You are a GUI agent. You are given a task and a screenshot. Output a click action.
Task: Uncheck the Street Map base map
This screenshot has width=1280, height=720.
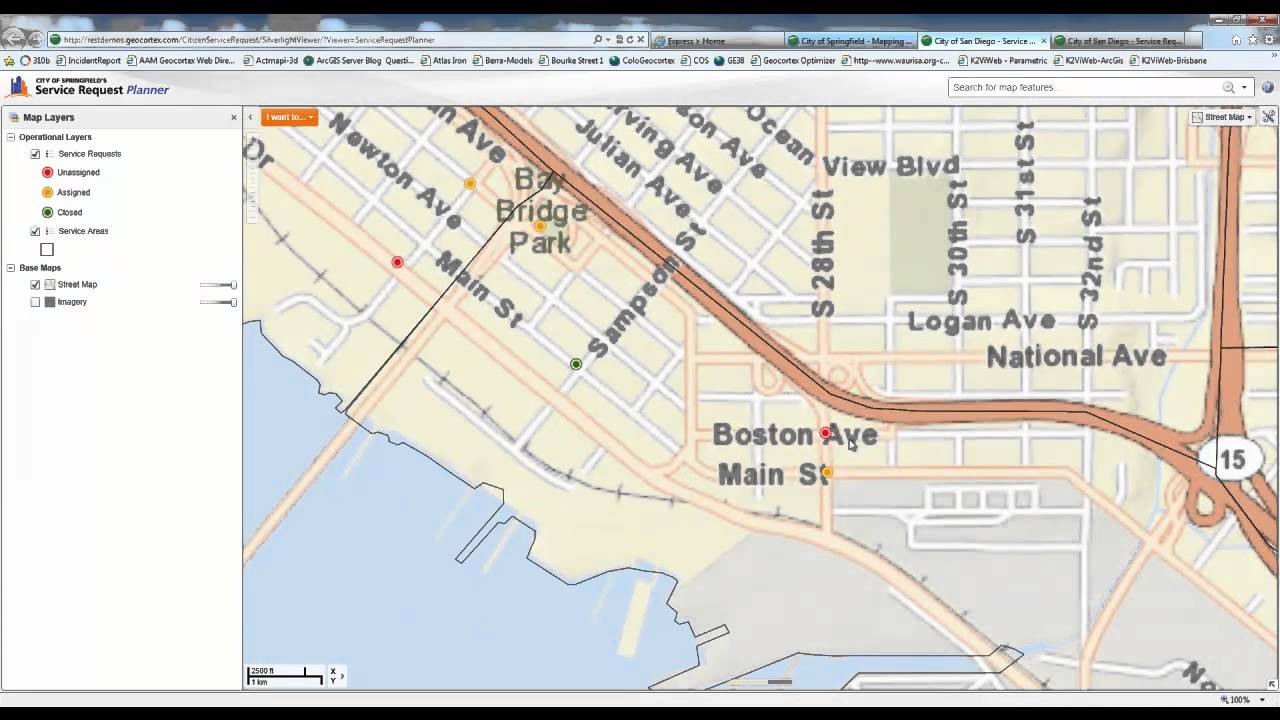[x=35, y=285]
